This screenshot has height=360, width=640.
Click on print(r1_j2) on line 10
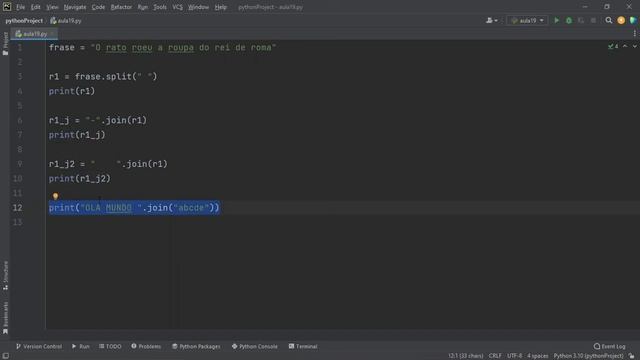click(80, 178)
